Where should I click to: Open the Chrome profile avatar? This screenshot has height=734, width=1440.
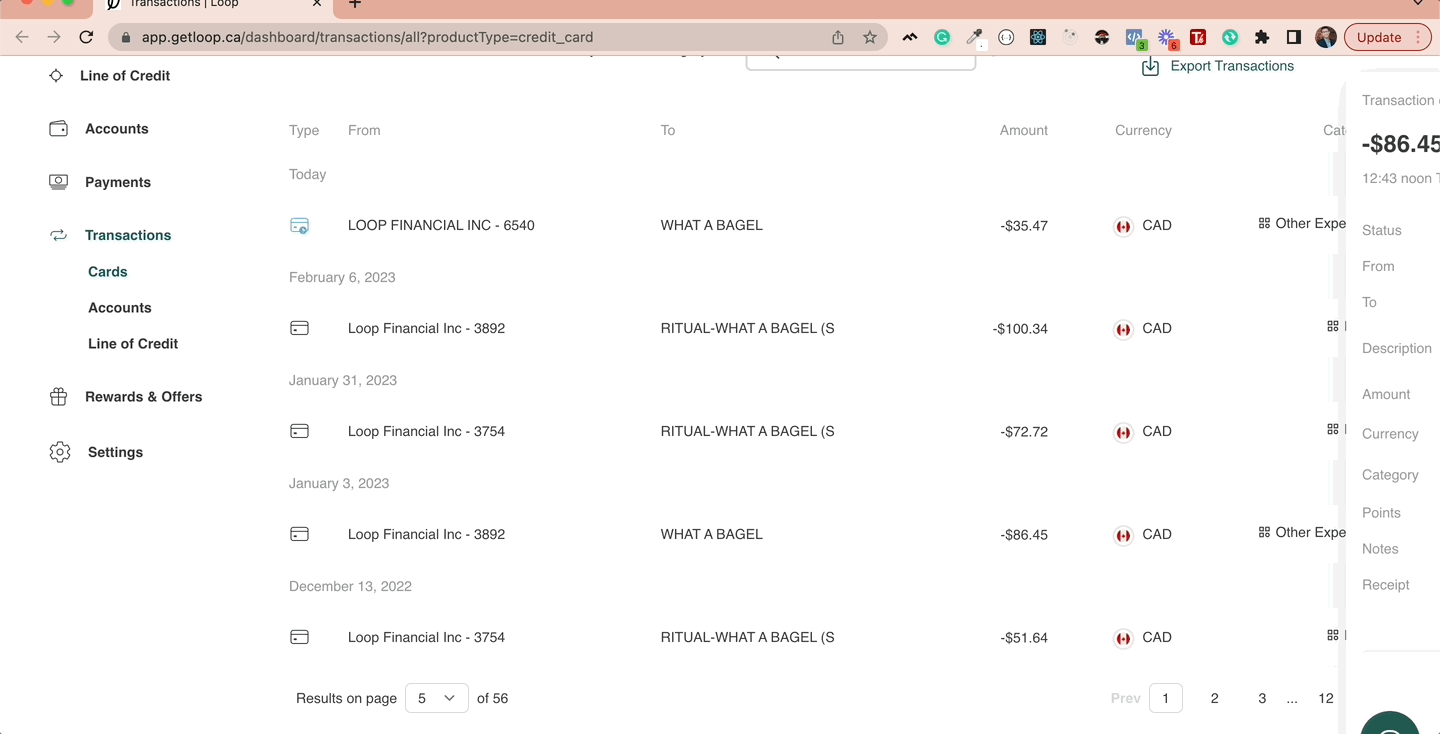(x=1326, y=37)
